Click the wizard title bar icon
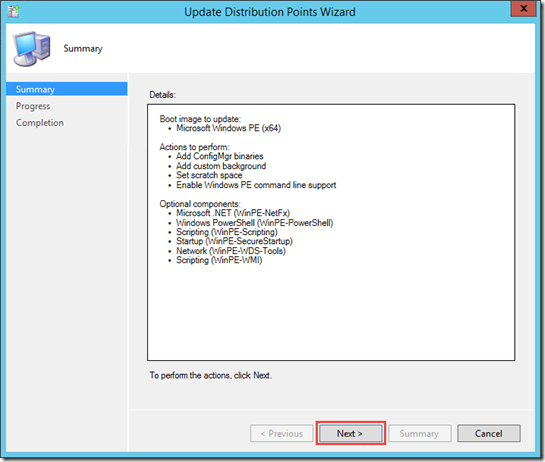The width and height of the screenshot is (545, 462). point(14,11)
